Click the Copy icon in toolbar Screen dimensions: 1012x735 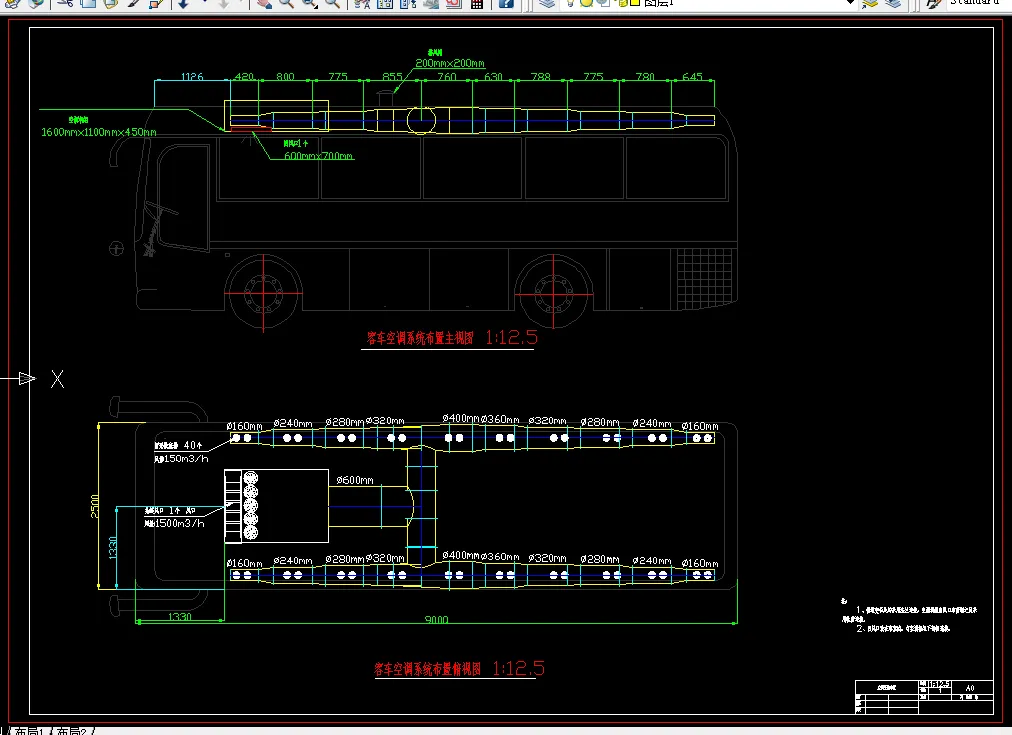click(88, 3)
